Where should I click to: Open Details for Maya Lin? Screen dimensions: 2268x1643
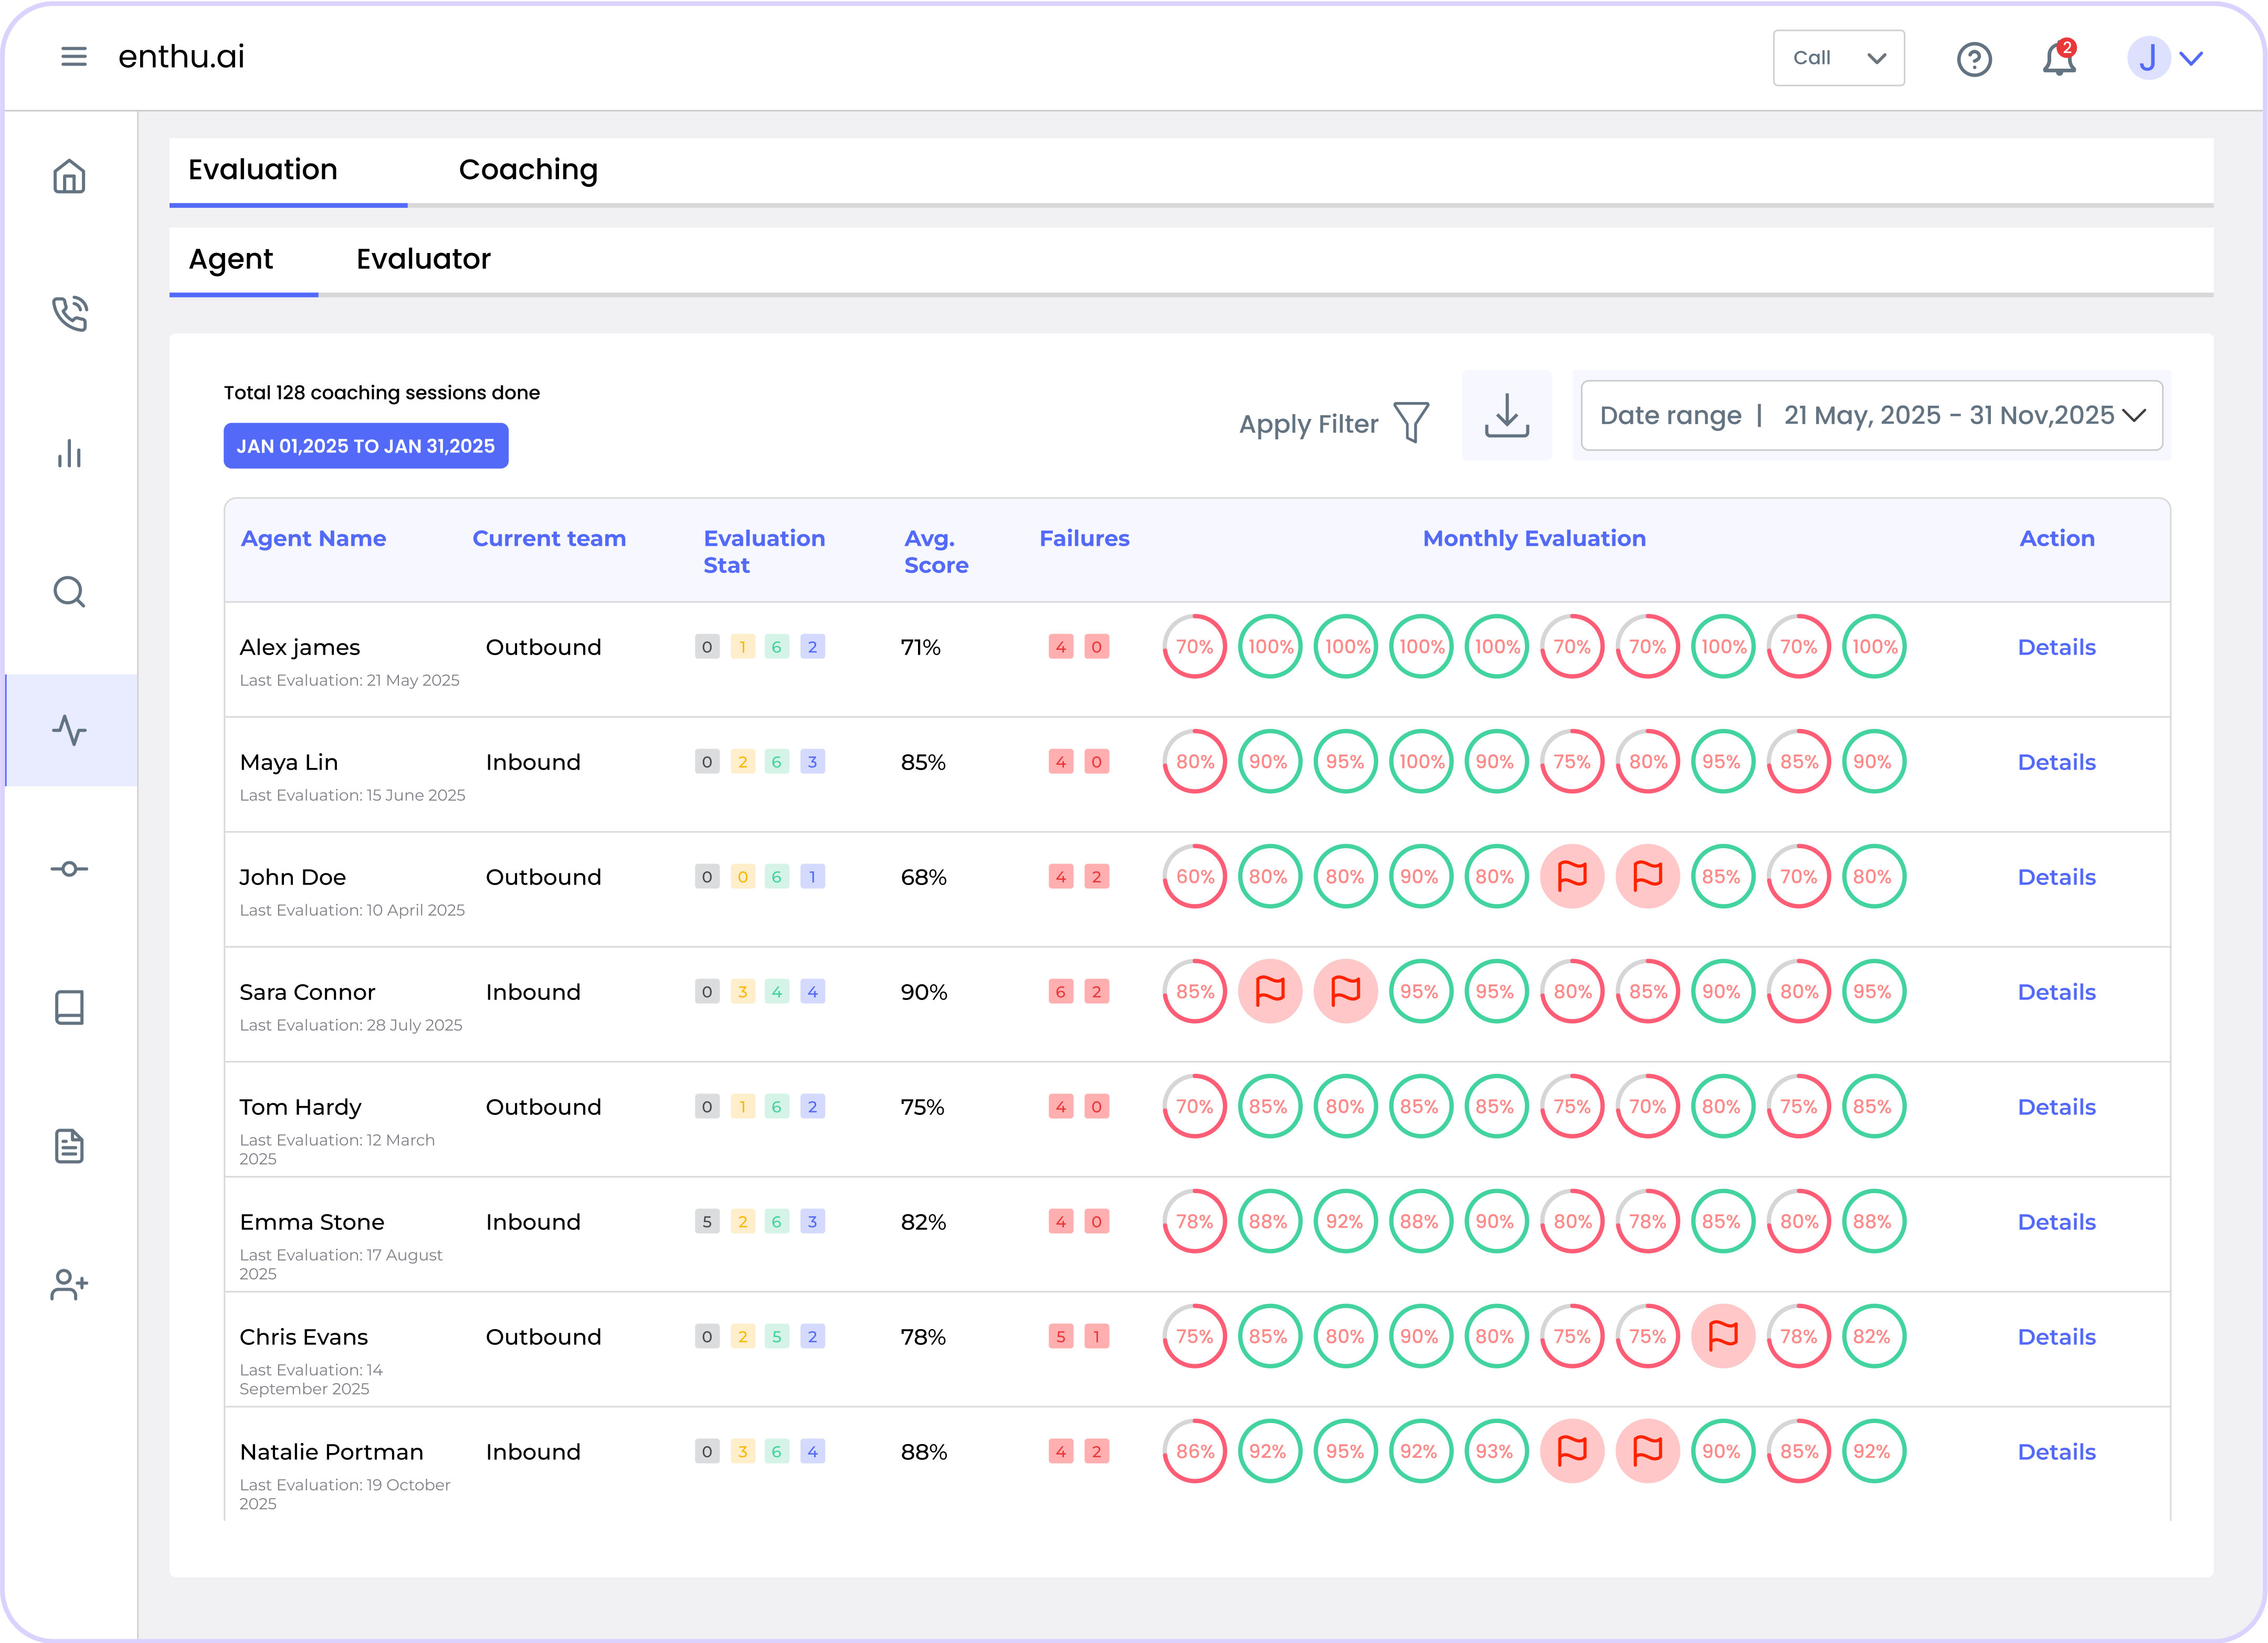(x=2056, y=762)
